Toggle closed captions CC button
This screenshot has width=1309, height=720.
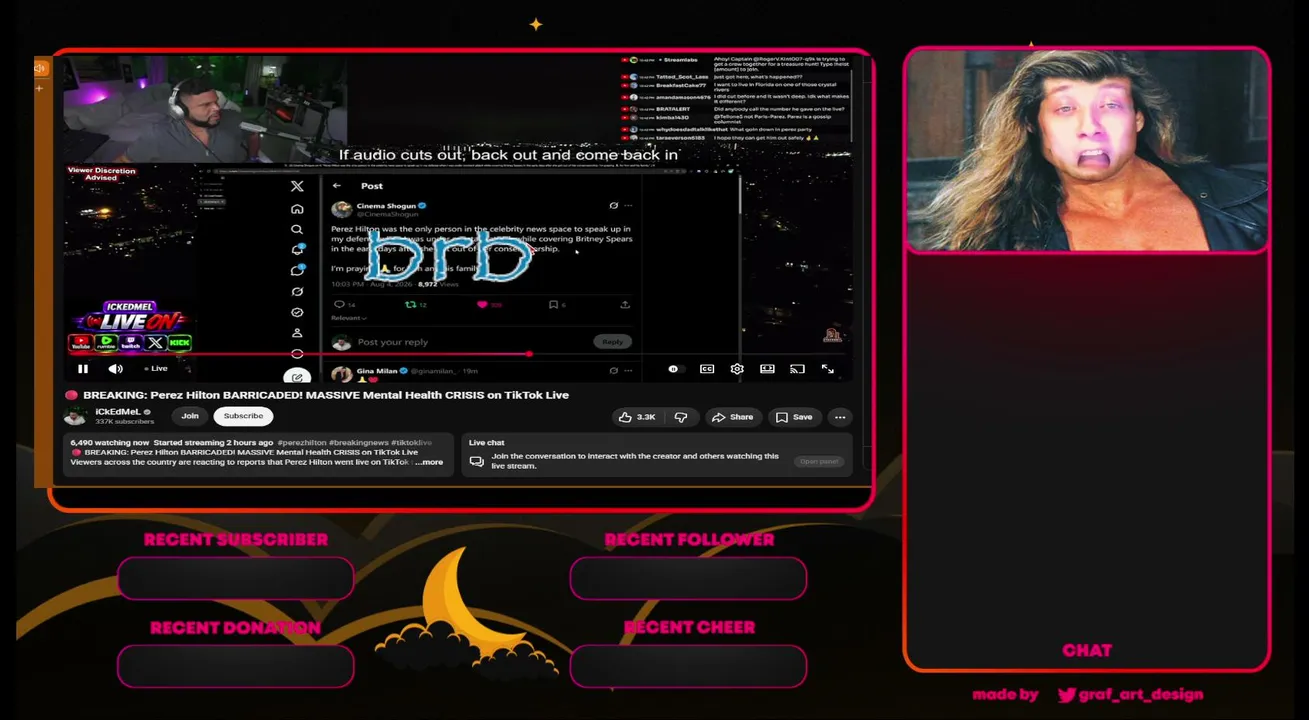pyautogui.click(x=707, y=369)
